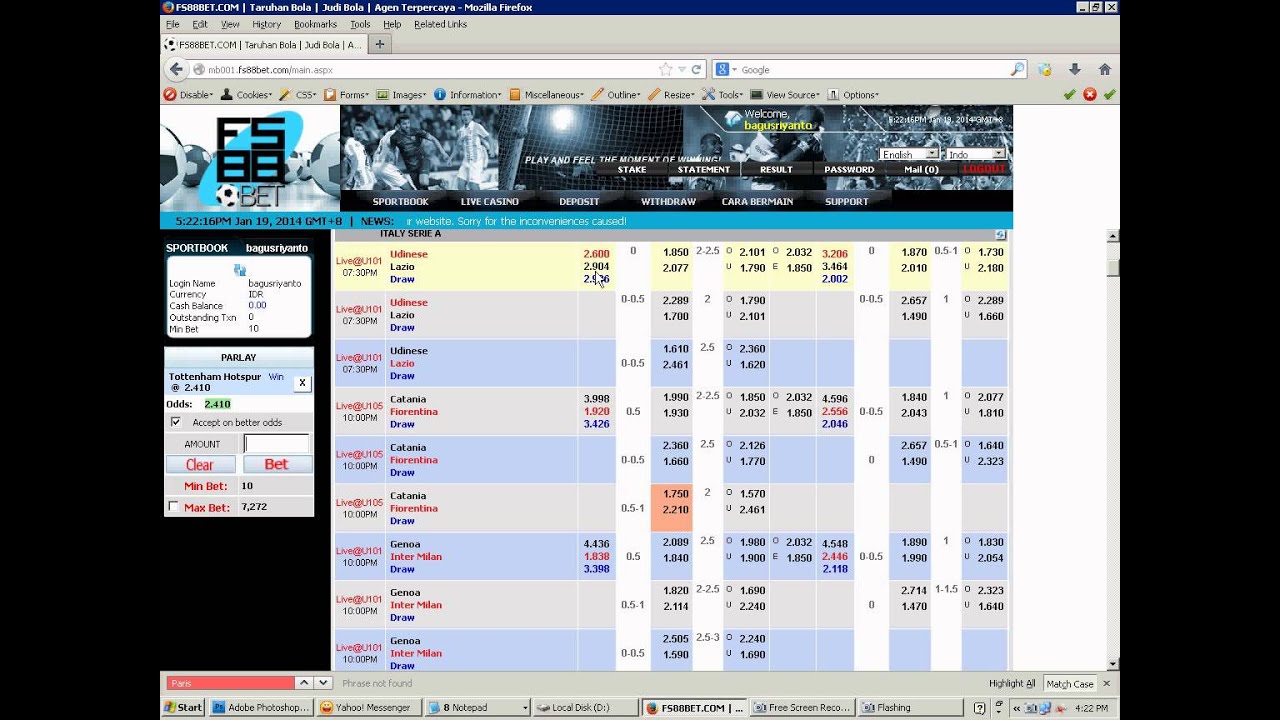
Task: Open the History menu
Action: [266, 24]
